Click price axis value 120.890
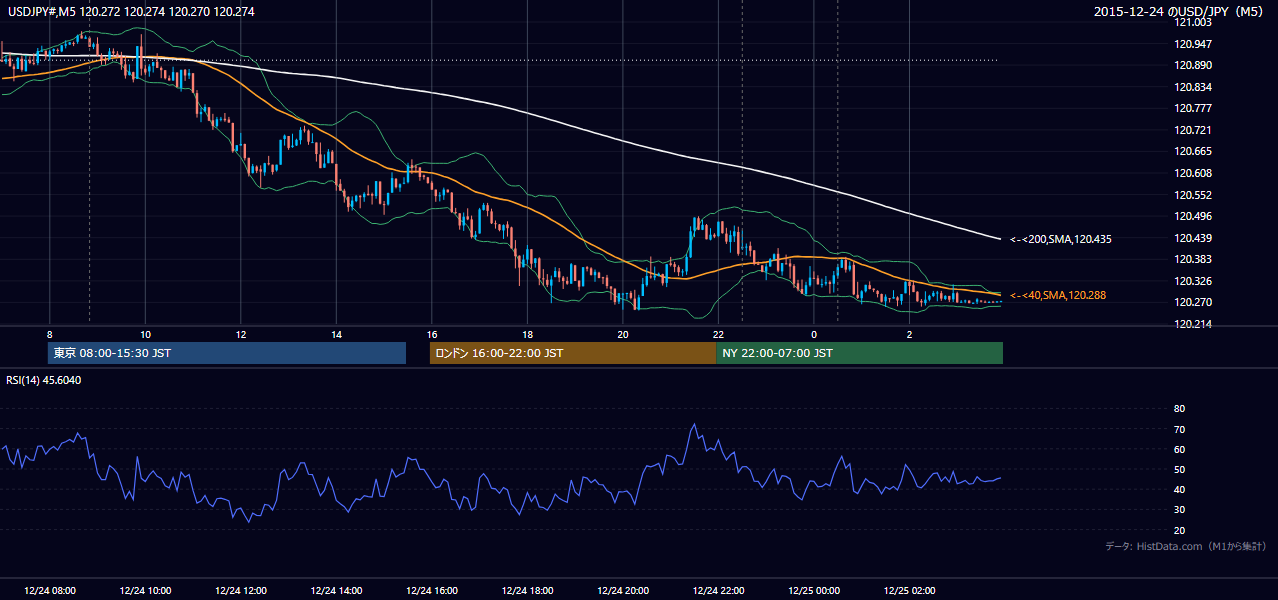Screen dimensions: 1278x600 coord(1192,65)
